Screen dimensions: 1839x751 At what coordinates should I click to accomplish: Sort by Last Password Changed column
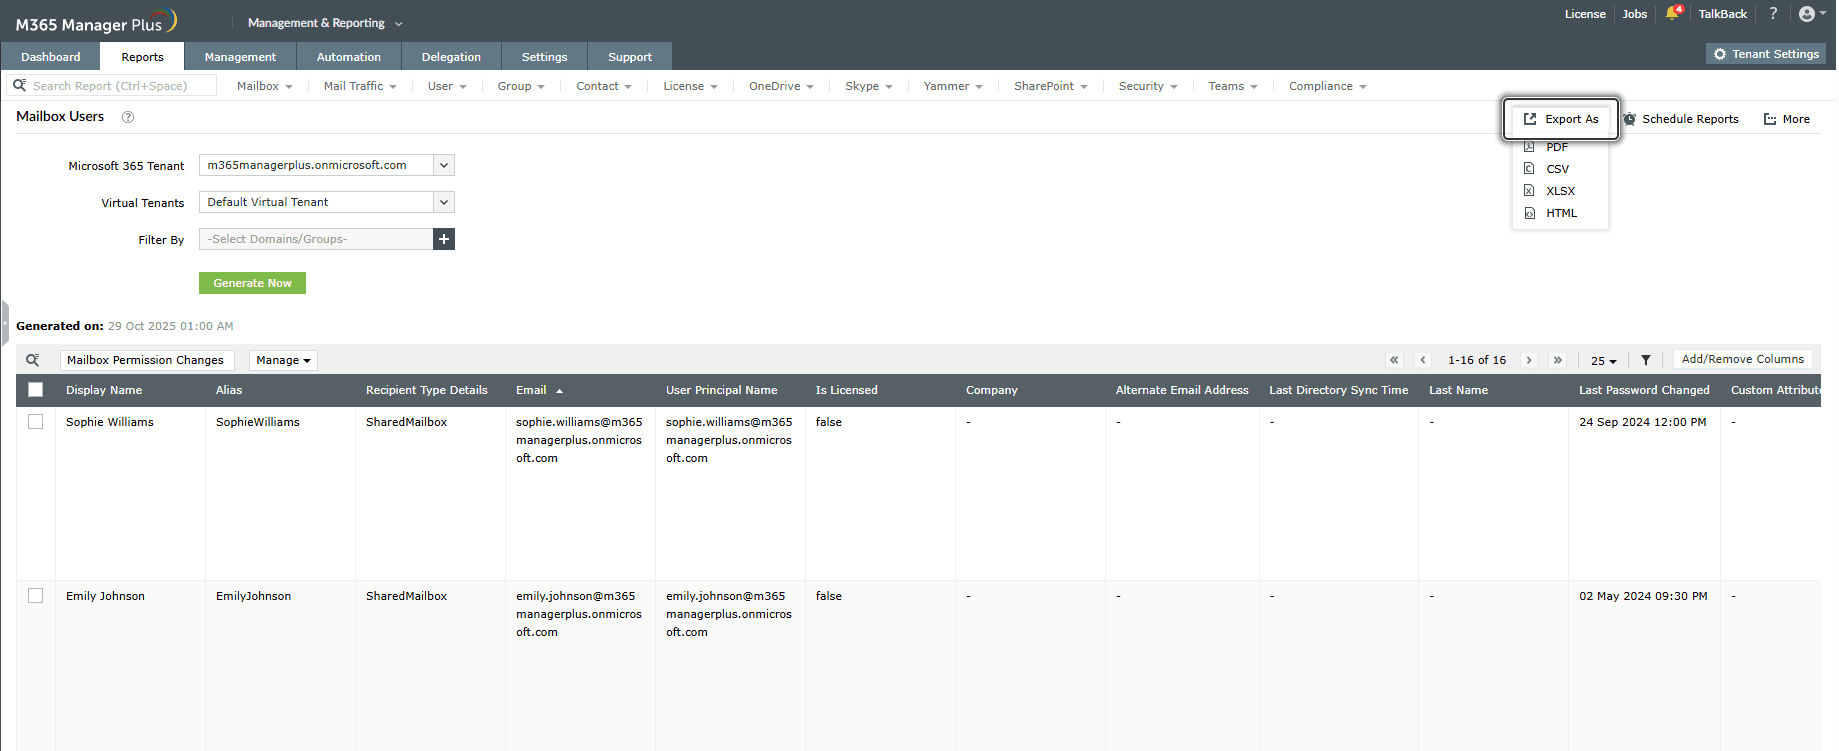1644,390
